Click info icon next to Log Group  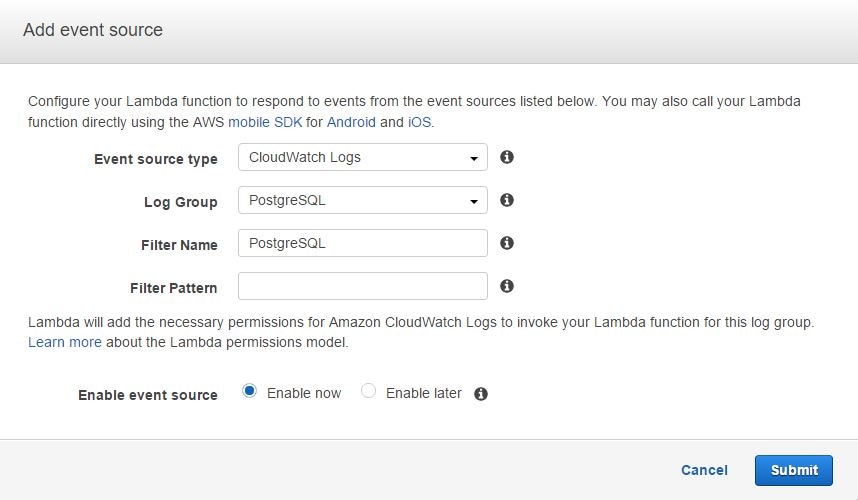tap(507, 200)
